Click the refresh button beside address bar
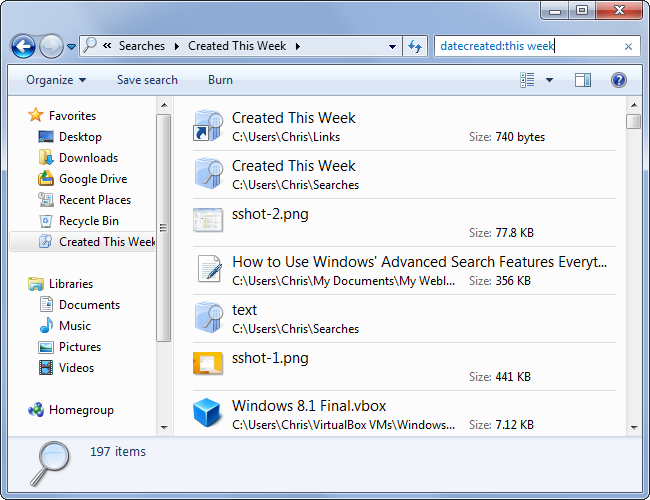 415,46
